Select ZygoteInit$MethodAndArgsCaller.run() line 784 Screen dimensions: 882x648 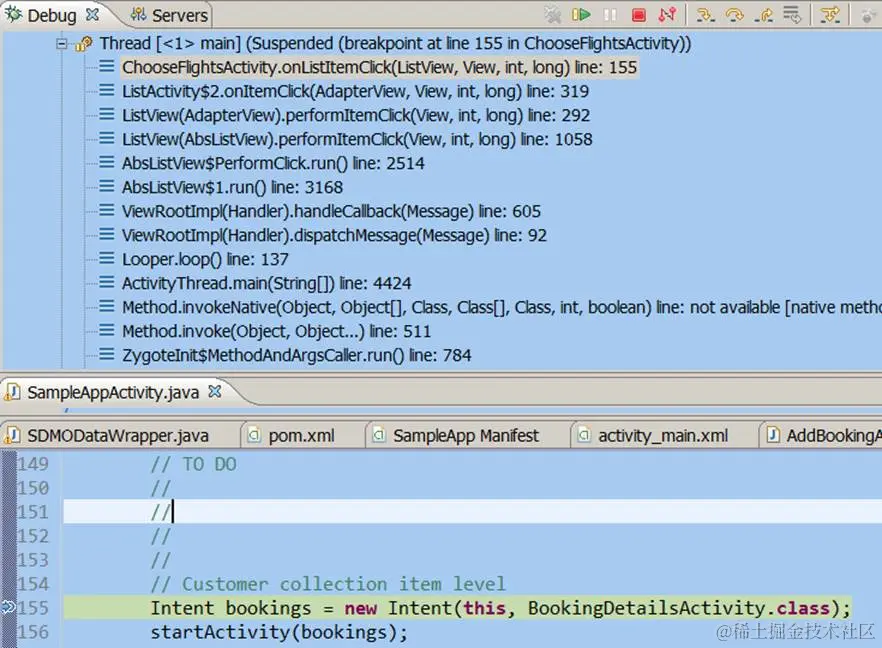[296, 355]
